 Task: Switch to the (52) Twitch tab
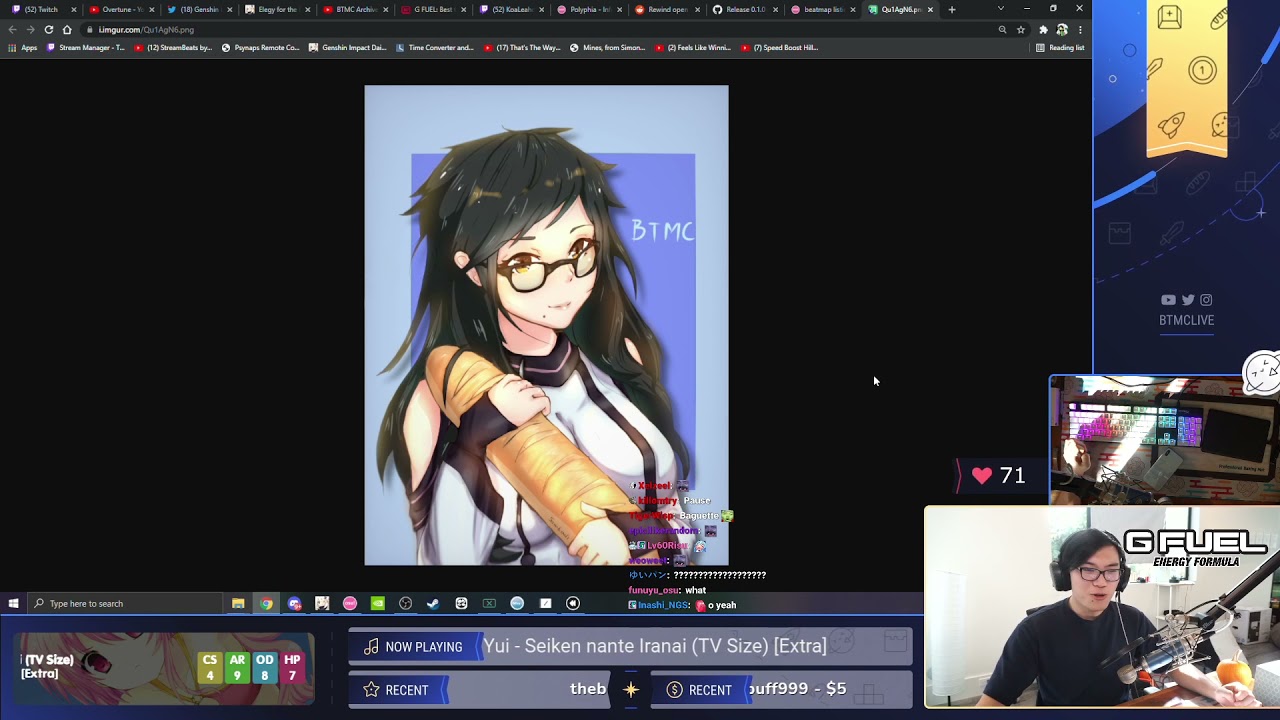coord(40,10)
